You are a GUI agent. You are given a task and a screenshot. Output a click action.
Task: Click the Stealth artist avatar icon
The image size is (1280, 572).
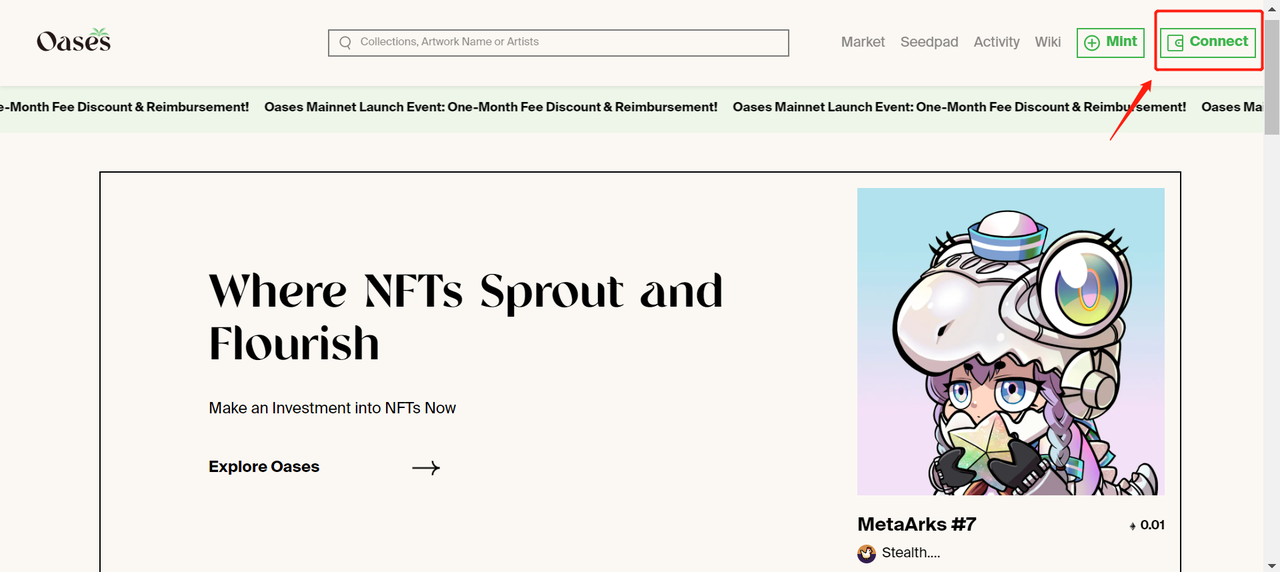866,553
